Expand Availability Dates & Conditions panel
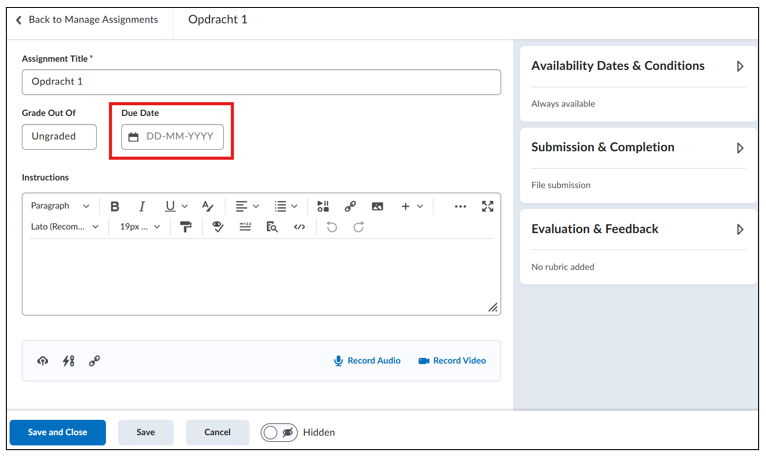This screenshot has width=766, height=461. tap(638, 66)
